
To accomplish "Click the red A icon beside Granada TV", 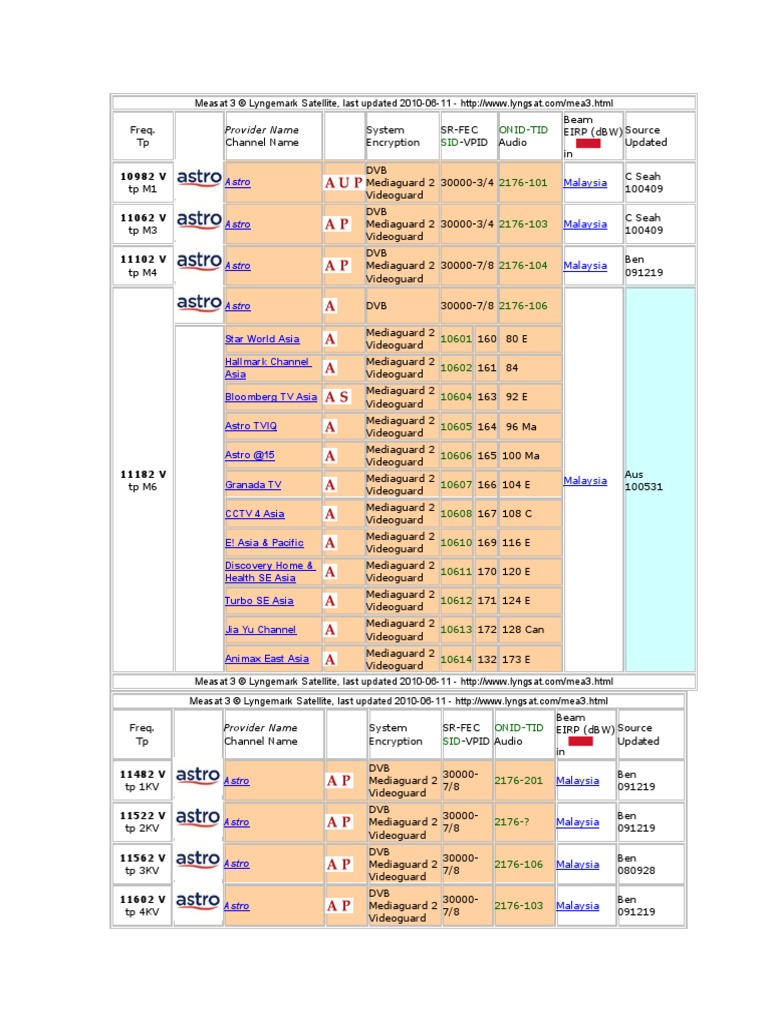I will [330, 485].
